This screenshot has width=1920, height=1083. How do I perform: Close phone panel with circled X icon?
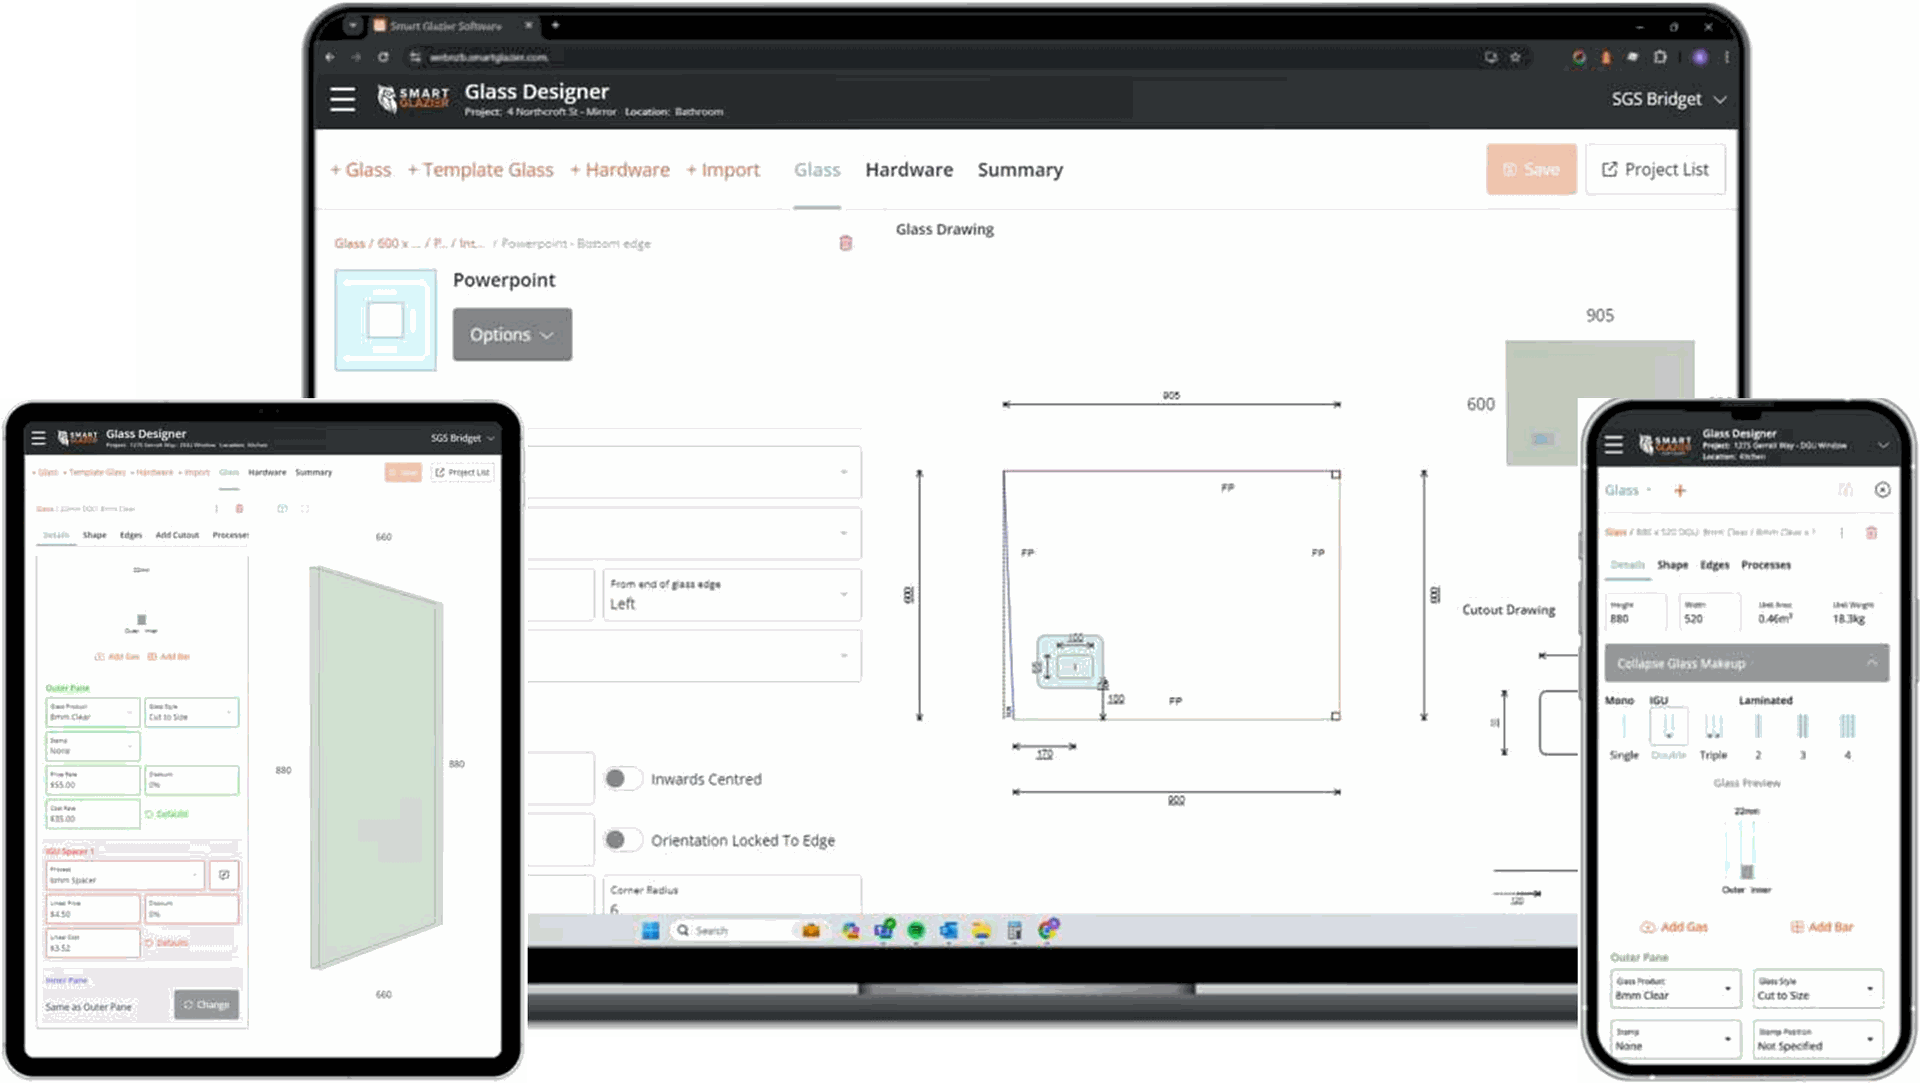(1882, 490)
